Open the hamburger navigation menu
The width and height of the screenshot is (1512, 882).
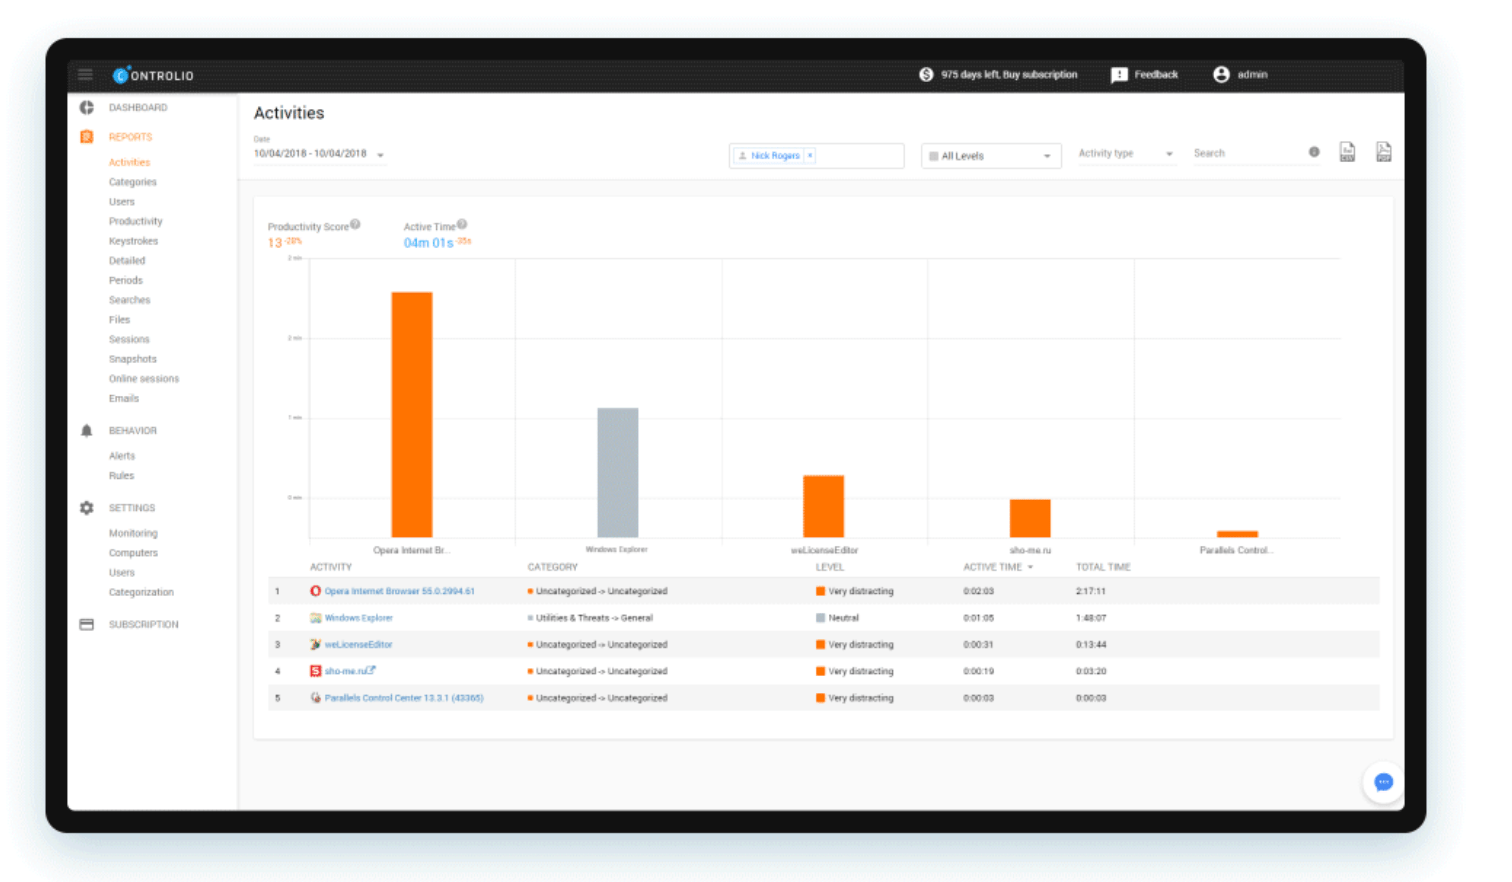pyautogui.click(x=85, y=74)
